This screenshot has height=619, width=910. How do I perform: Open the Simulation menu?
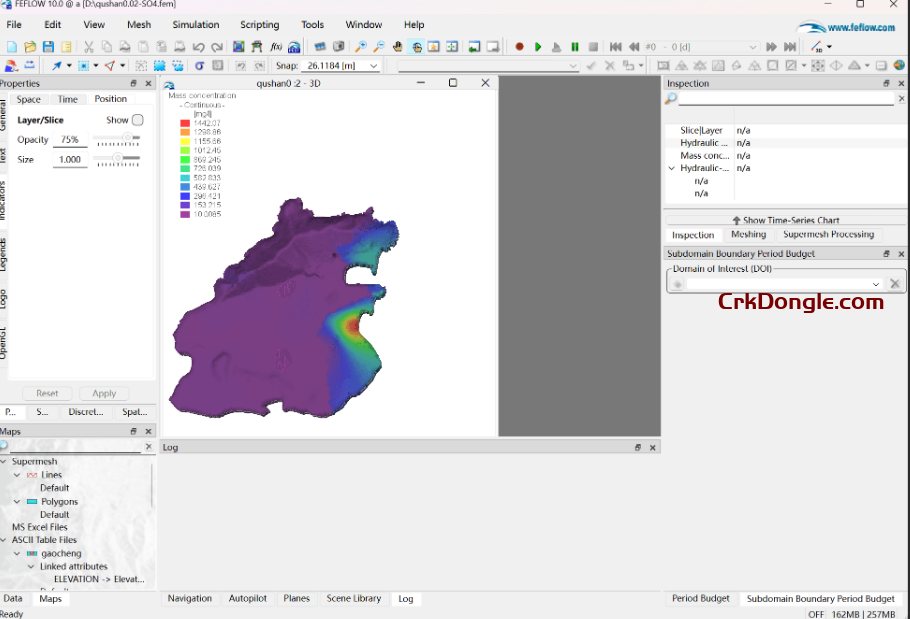(196, 25)
